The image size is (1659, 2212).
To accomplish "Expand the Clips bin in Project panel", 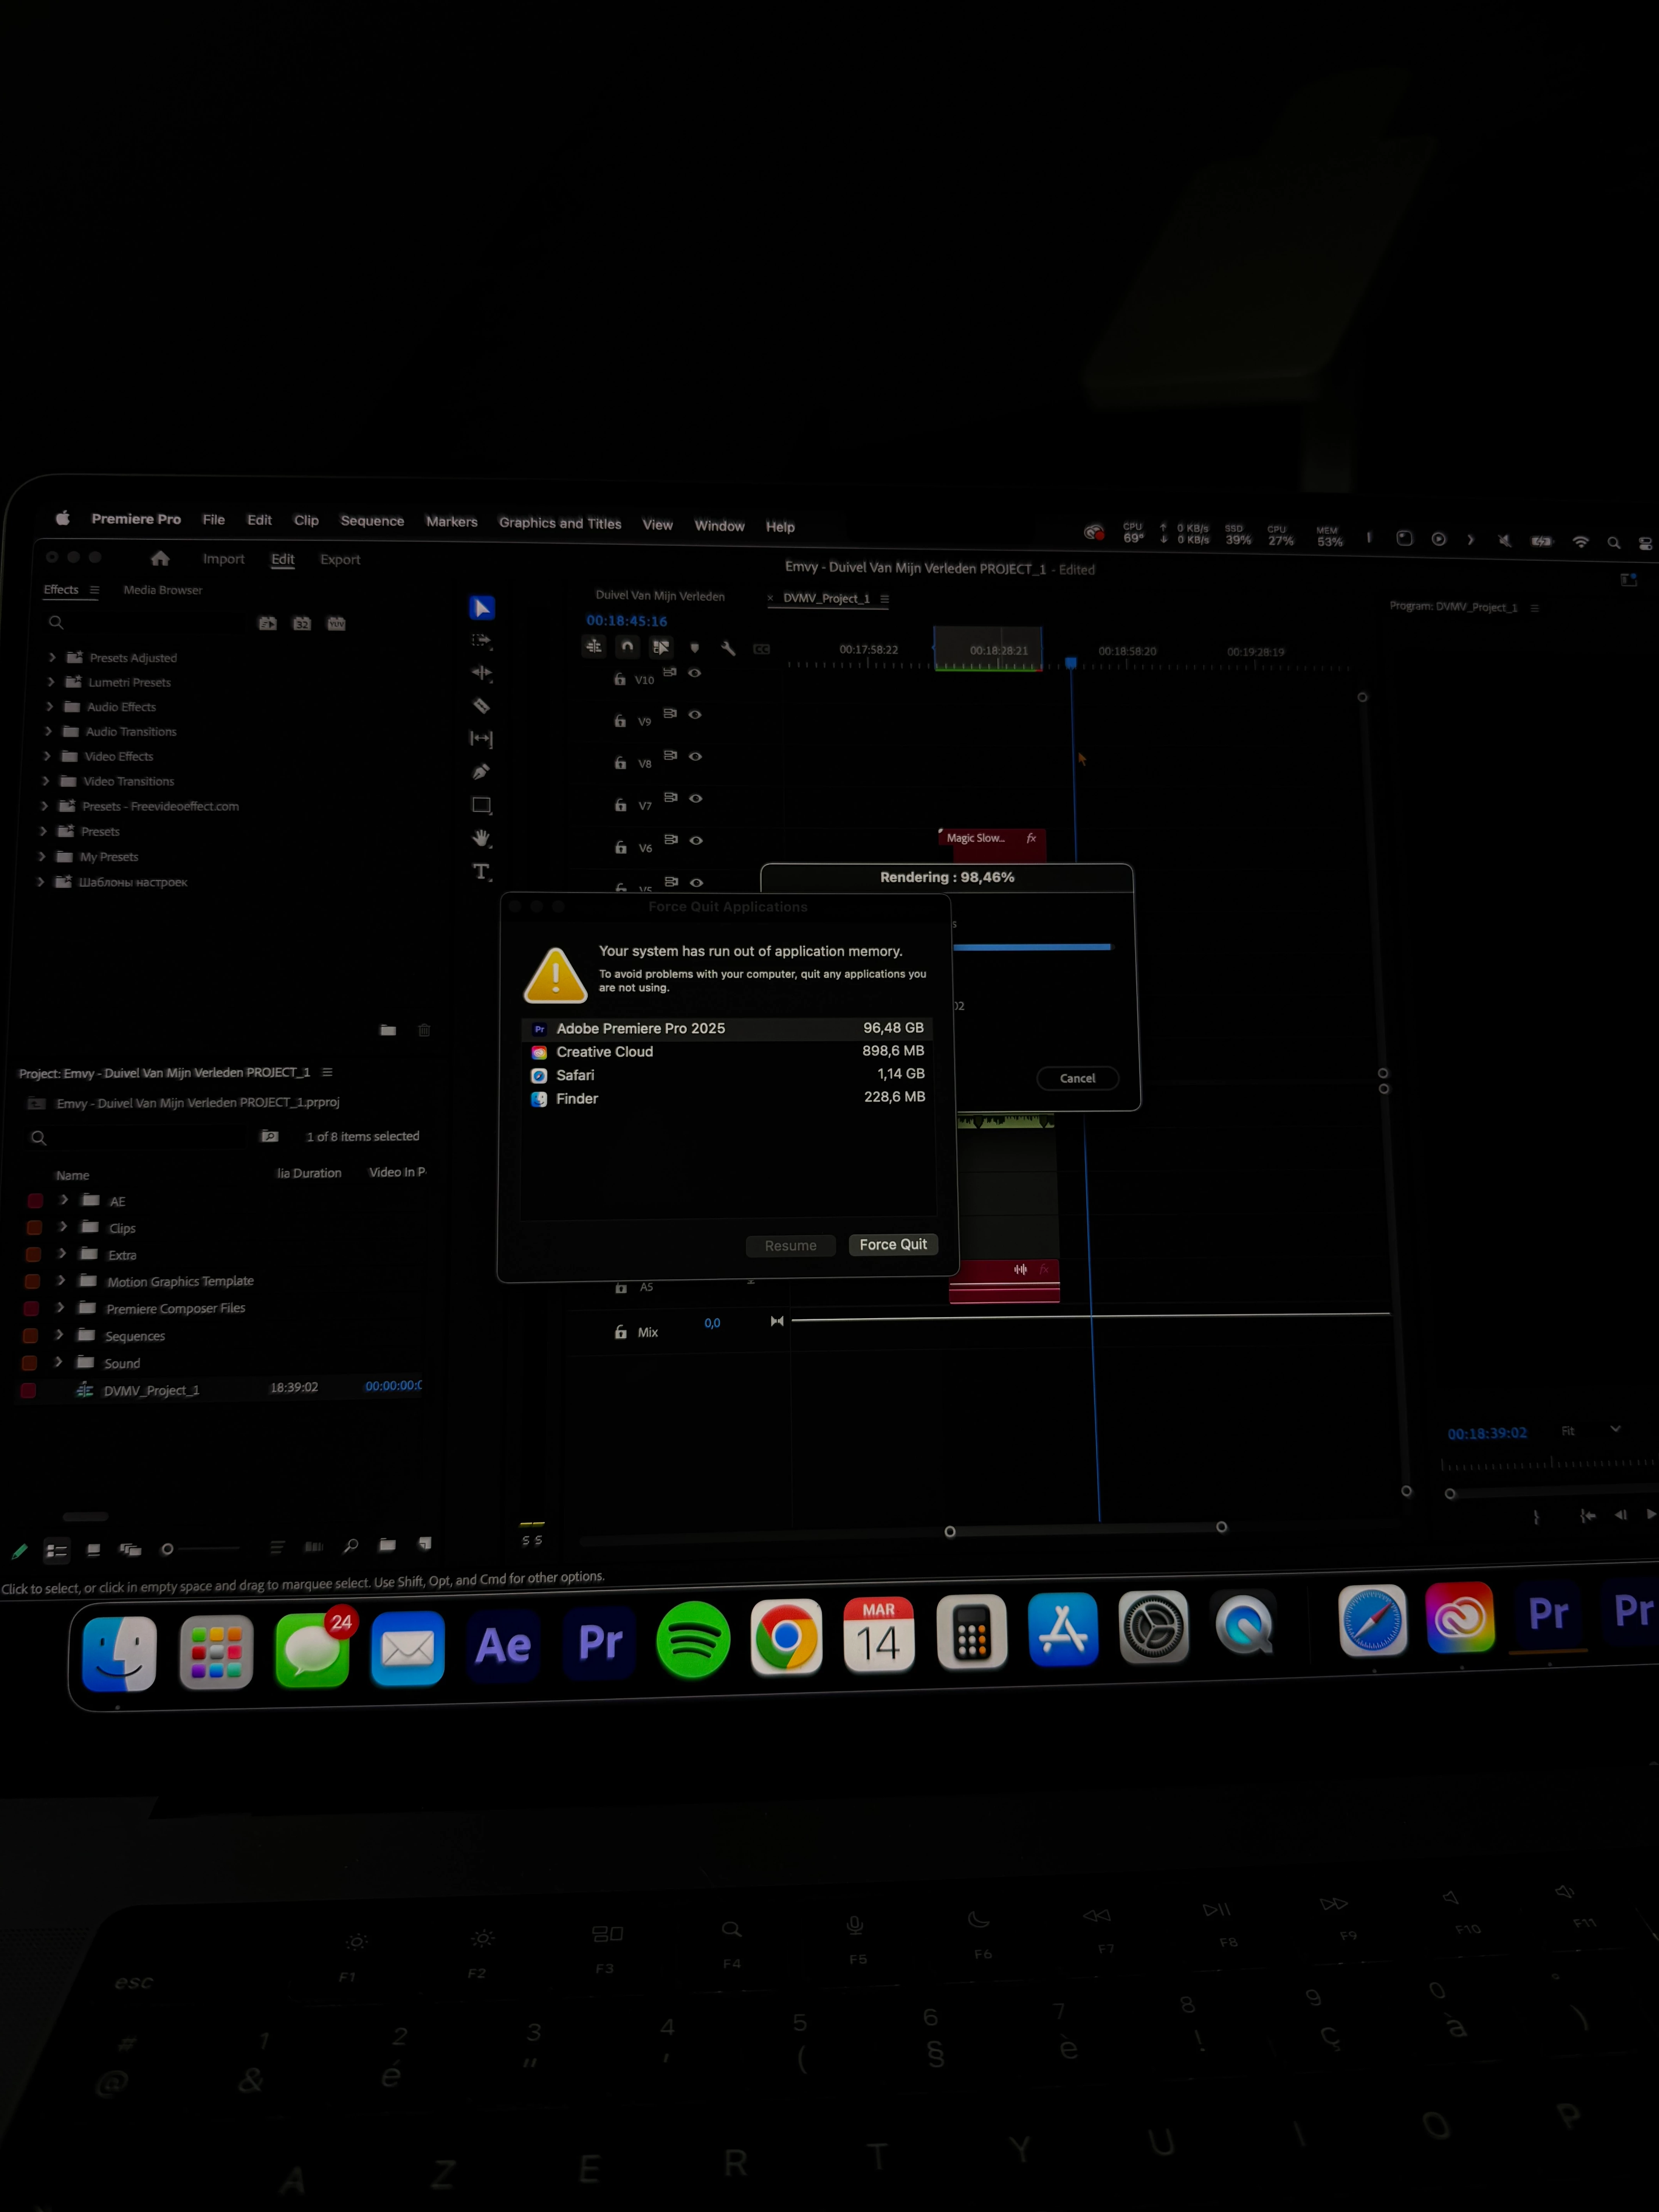I will [63, 1226].
